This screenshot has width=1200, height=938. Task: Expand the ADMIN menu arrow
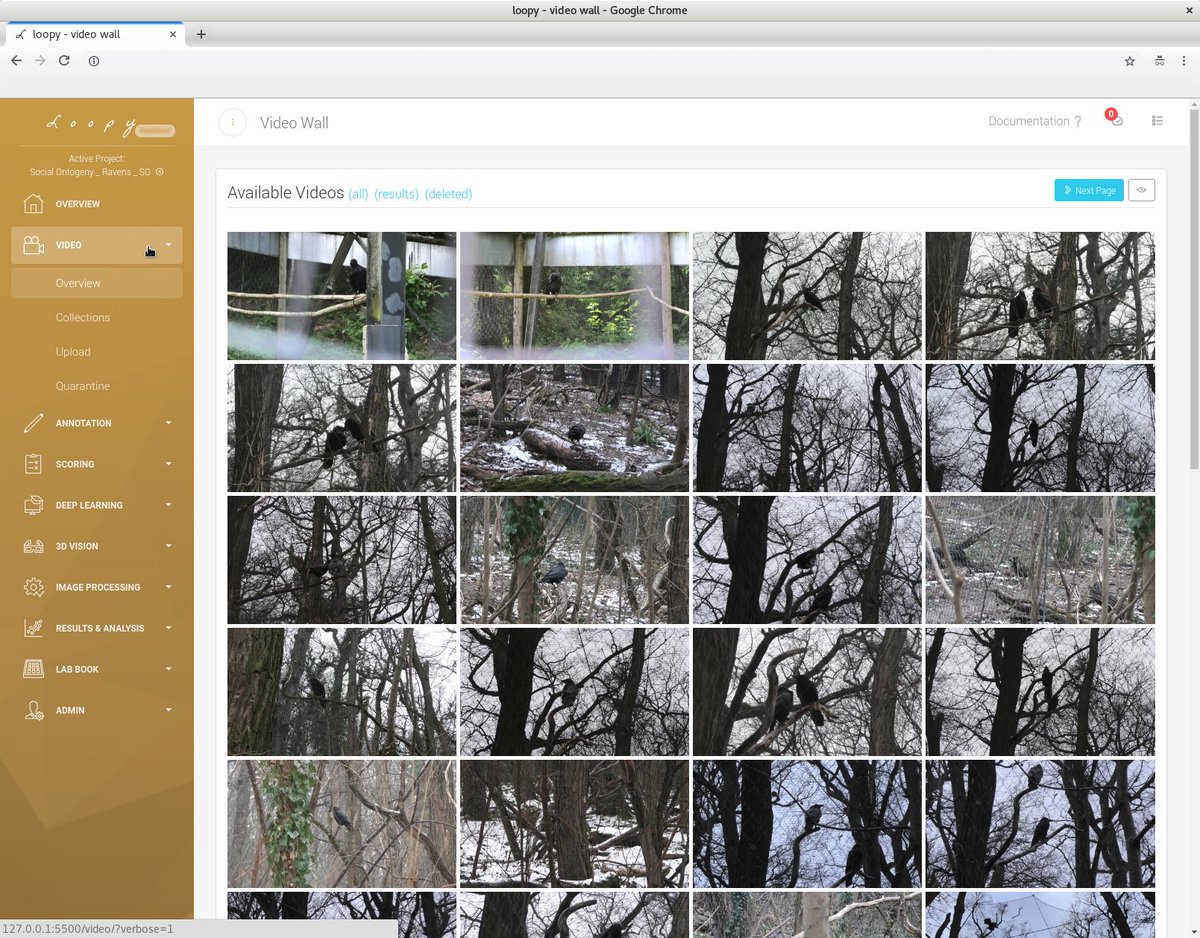168,710
